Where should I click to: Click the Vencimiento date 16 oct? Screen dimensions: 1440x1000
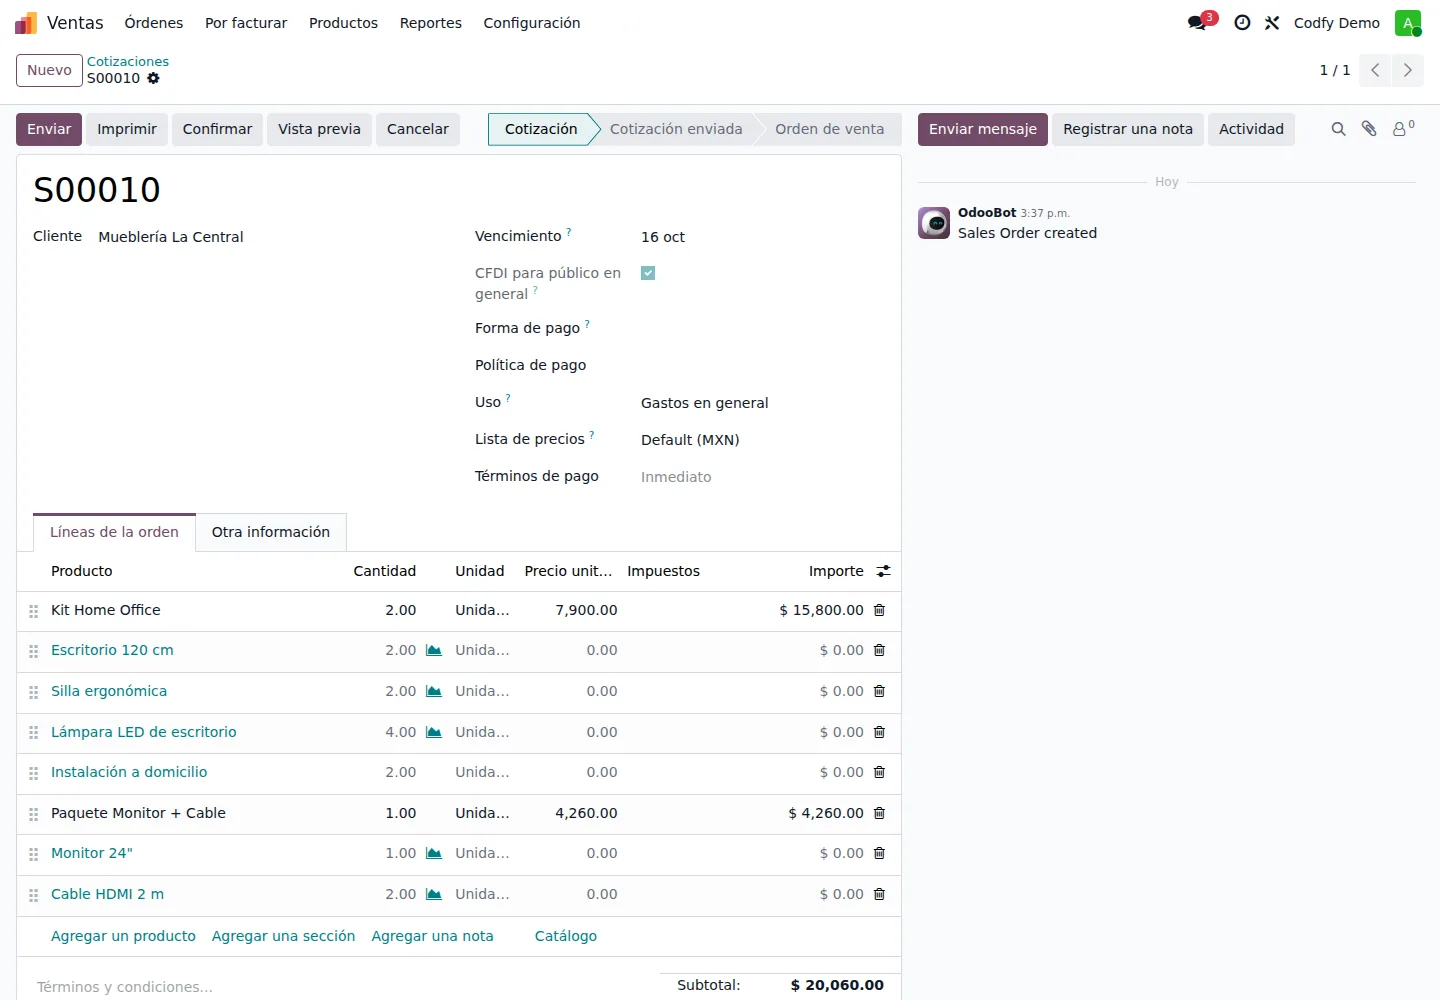[x=663, y=237]
